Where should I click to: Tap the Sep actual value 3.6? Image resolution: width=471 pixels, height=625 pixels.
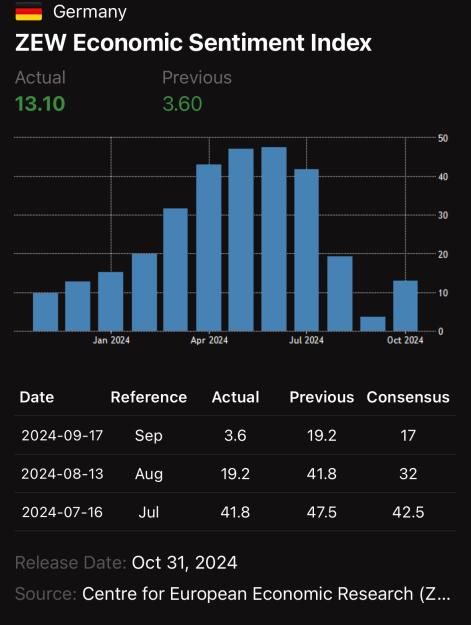point(235,435)
